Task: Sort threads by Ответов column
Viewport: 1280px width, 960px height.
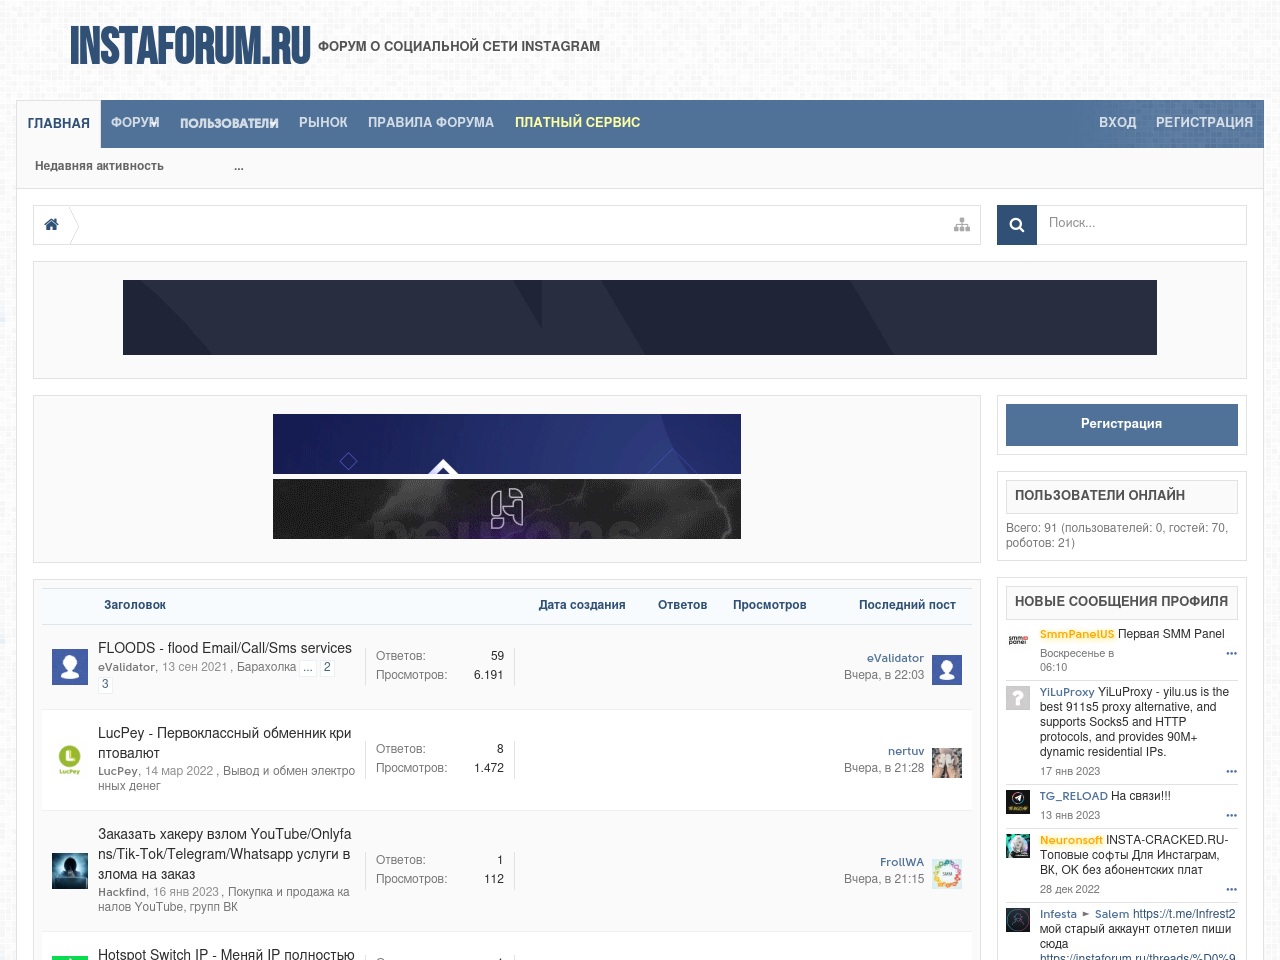Action: (x=683, y=605)
